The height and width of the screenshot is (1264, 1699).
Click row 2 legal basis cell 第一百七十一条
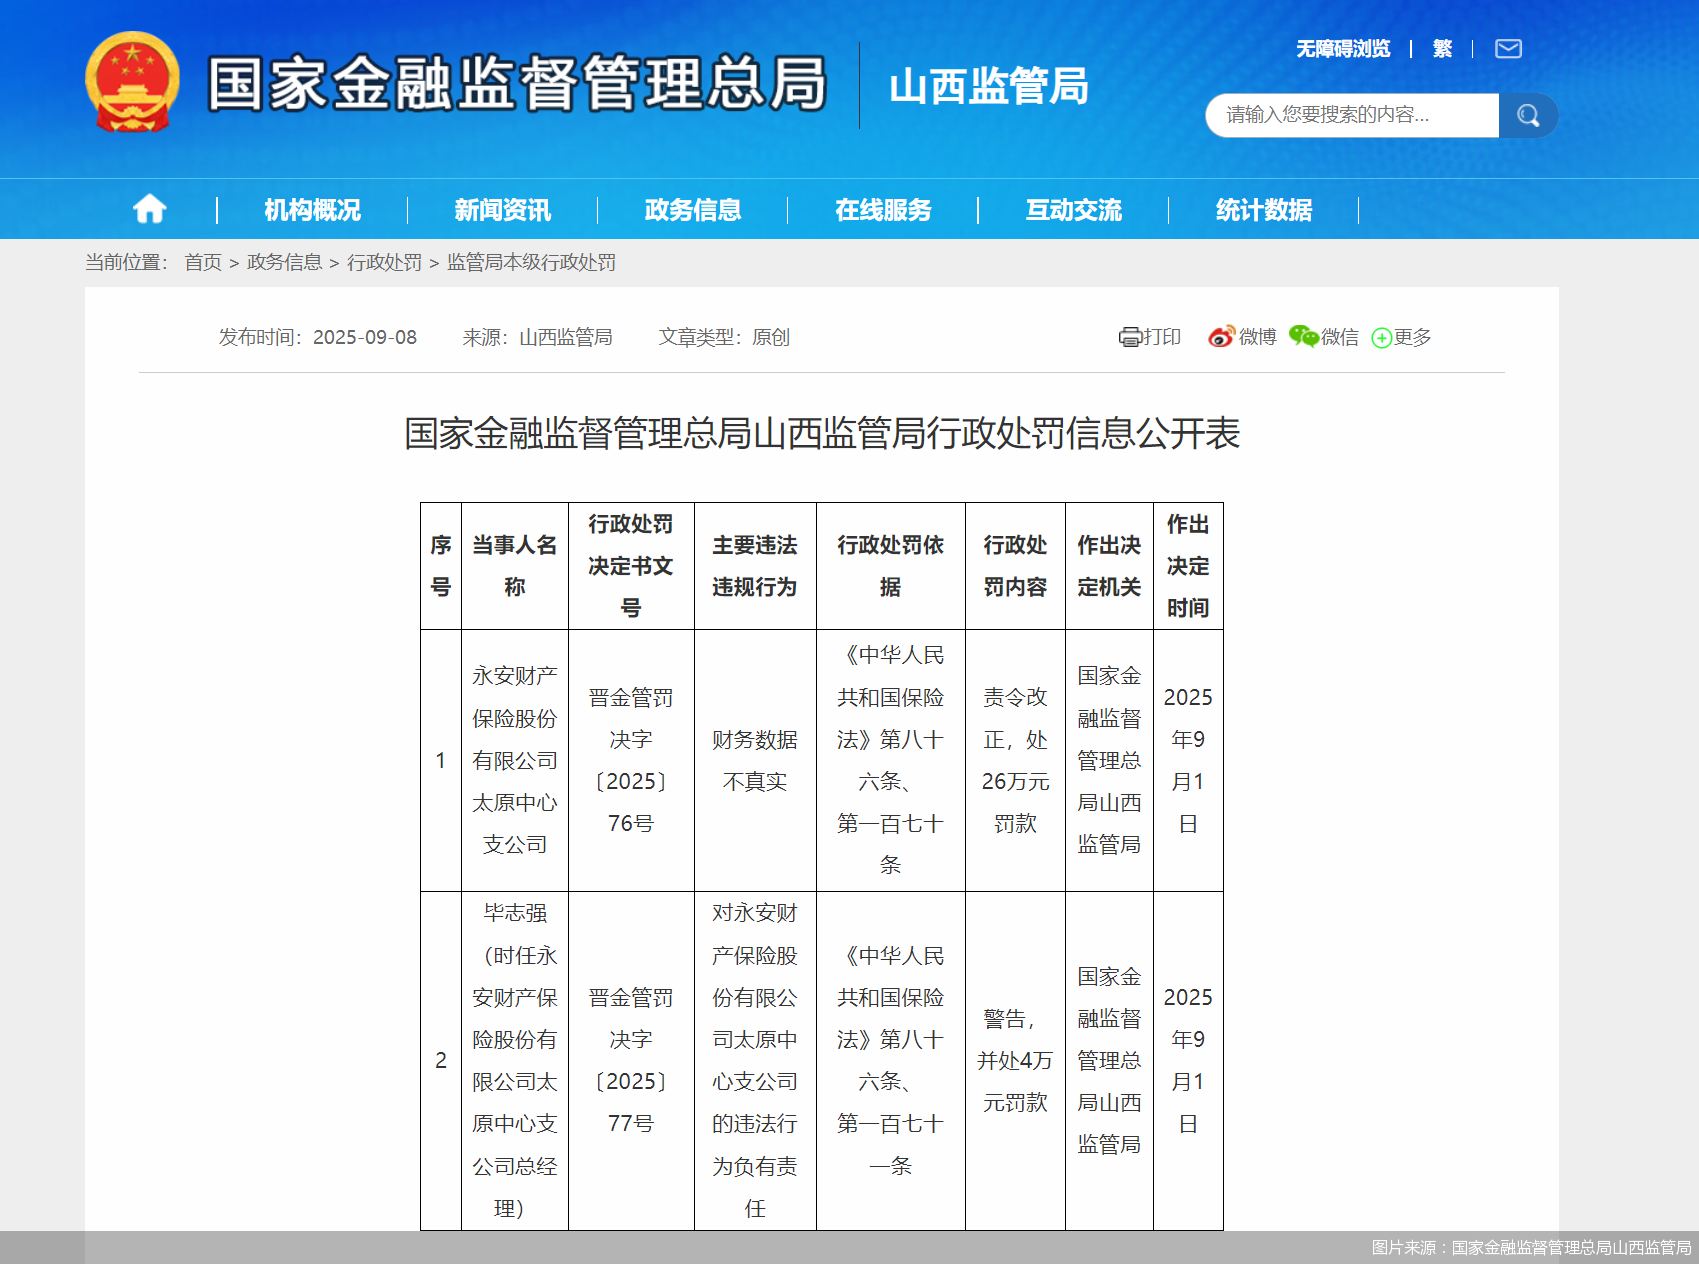pyautogui.click(x=891, y=1060)
